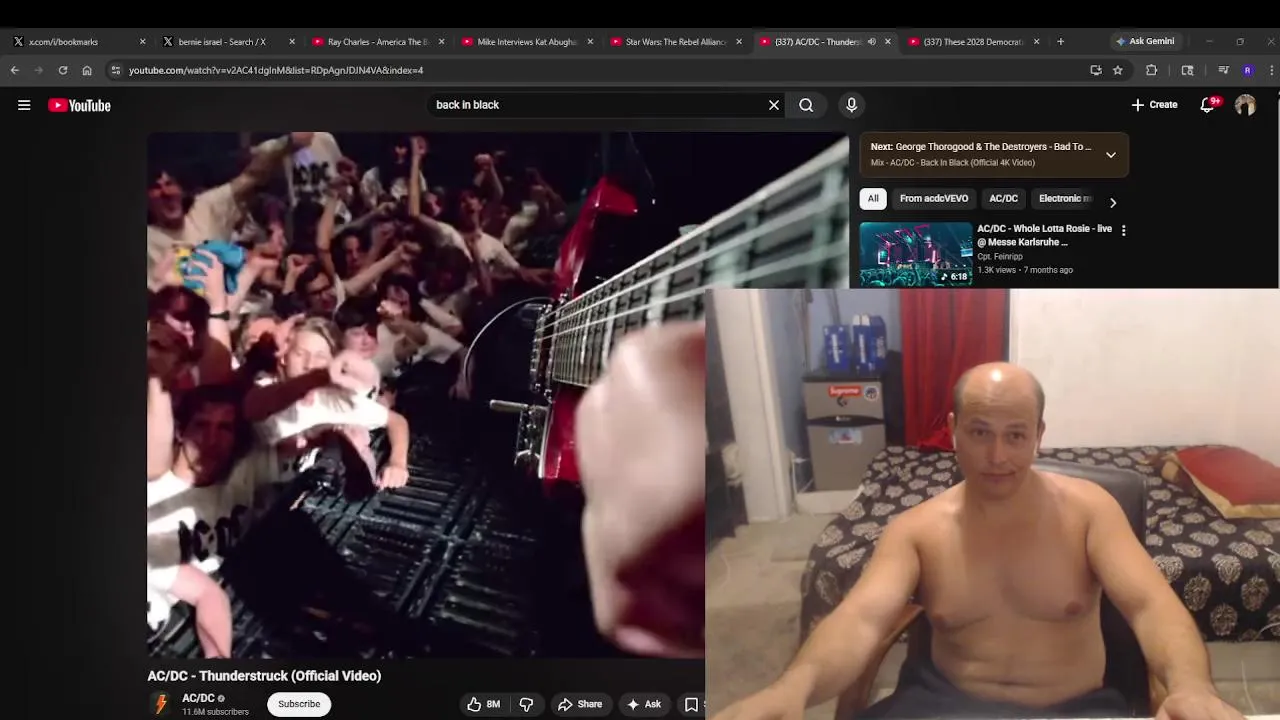Start voice search with the microphone

(x=852, y=105)
